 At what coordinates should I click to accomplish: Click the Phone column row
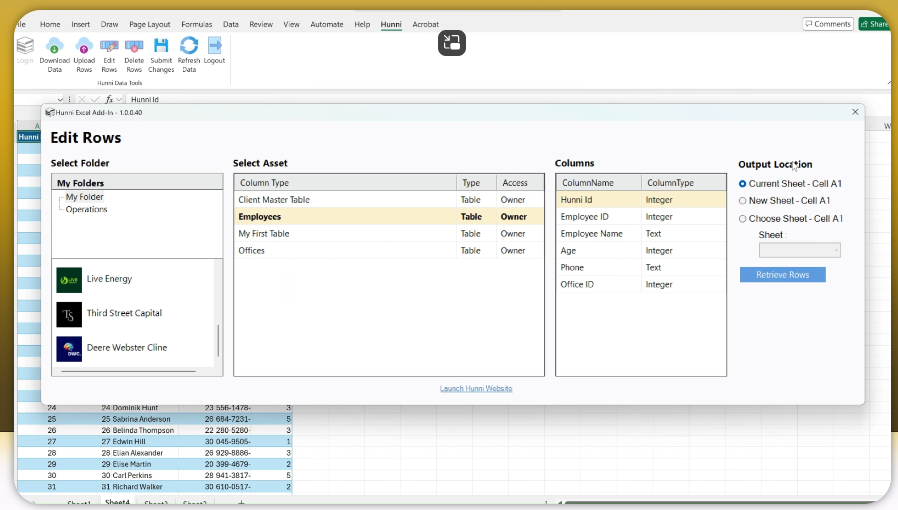tap(641, 267)
